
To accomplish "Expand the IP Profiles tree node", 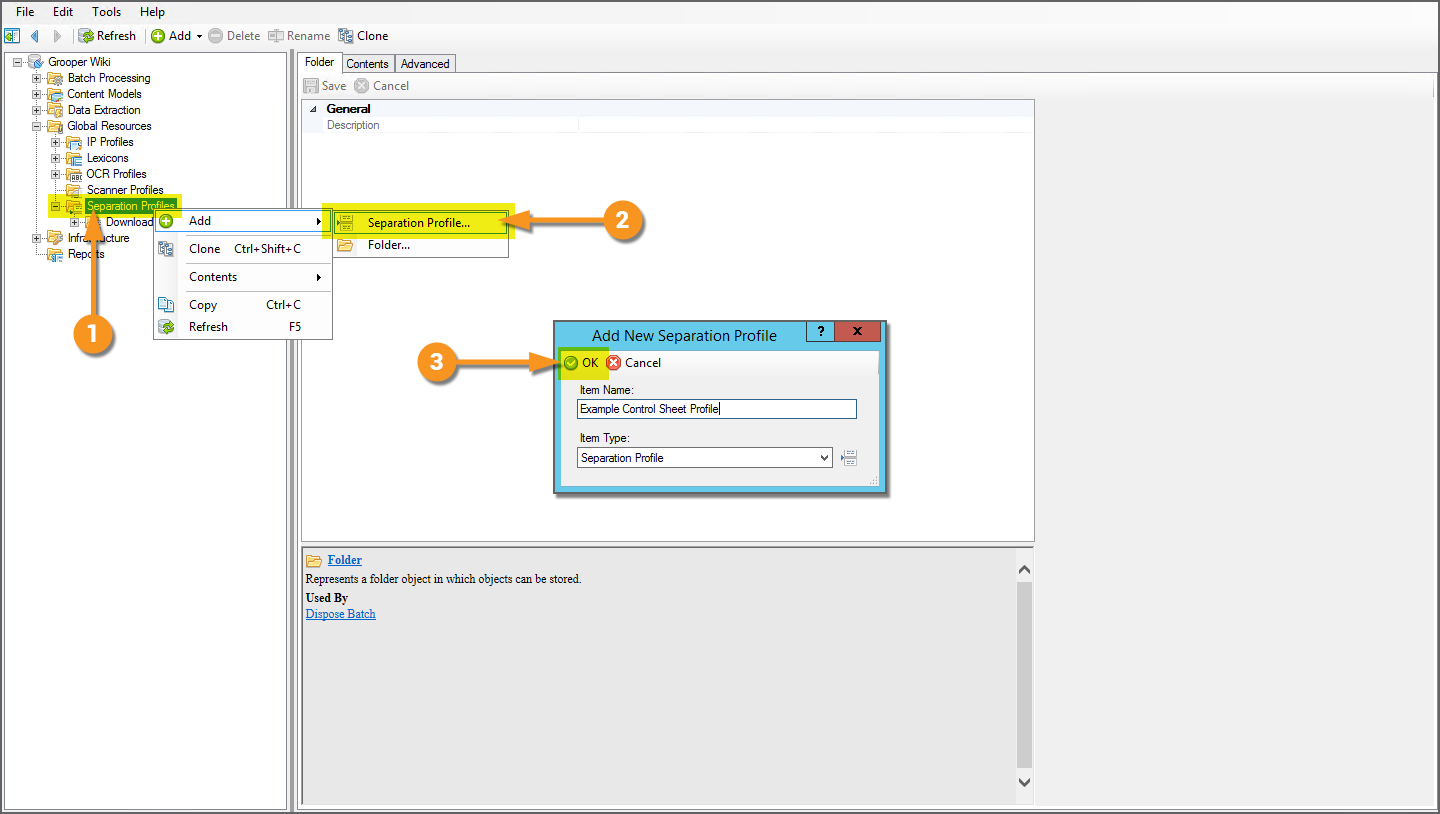I will pyautogui.click(x=56, y=142).
